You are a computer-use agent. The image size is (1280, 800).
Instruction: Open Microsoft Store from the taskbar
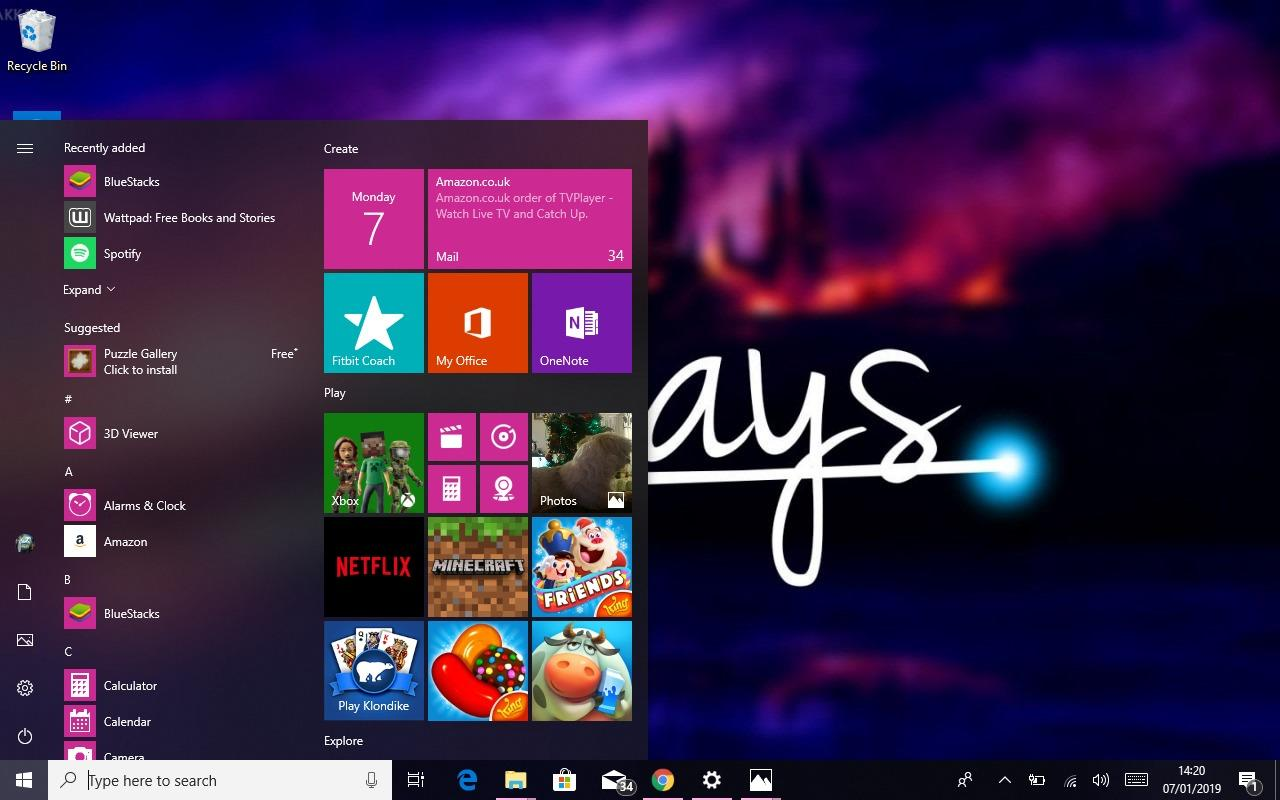coord(564,780)
